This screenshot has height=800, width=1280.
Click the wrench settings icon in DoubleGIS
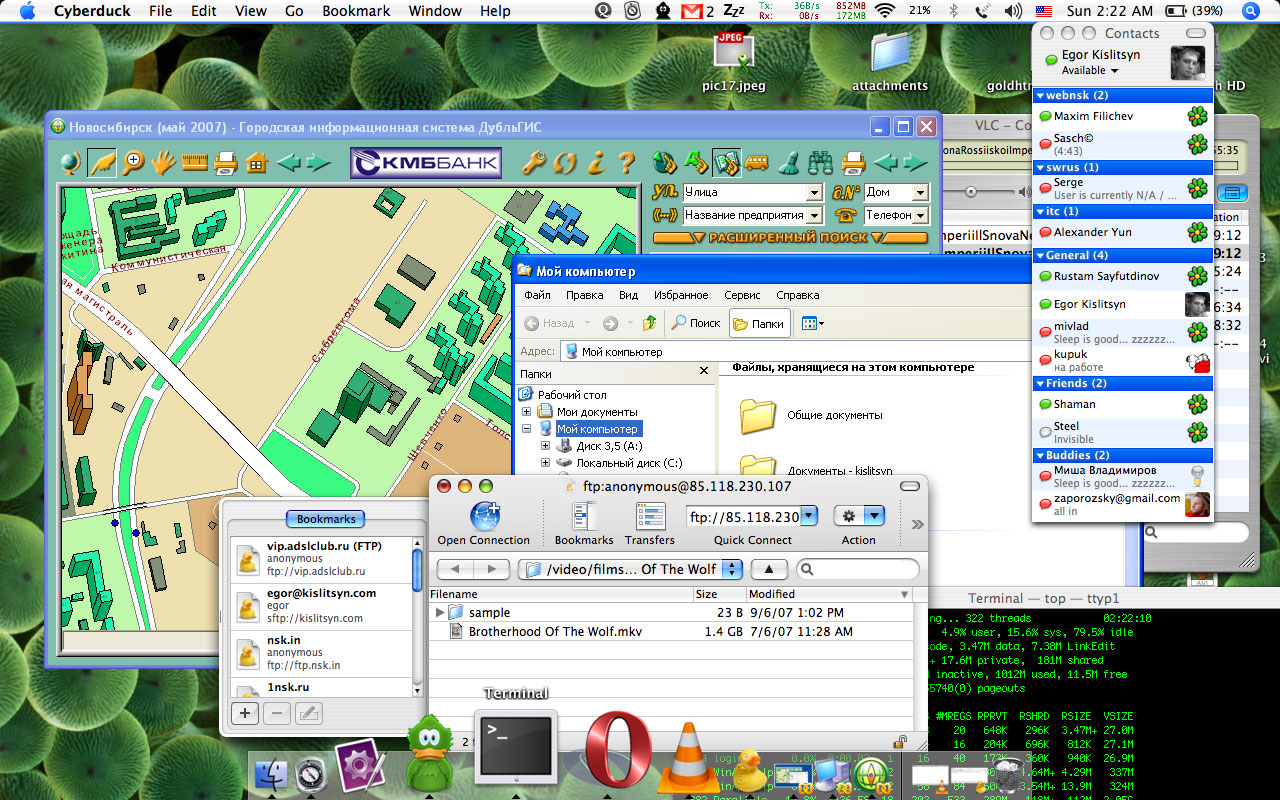(x=534, y=162)
